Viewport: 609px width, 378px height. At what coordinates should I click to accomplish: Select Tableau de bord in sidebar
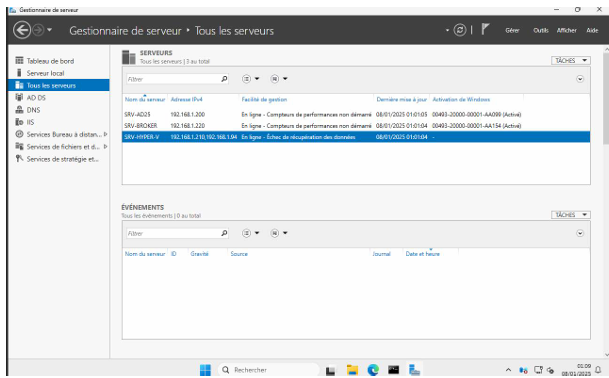coord(50,61)
